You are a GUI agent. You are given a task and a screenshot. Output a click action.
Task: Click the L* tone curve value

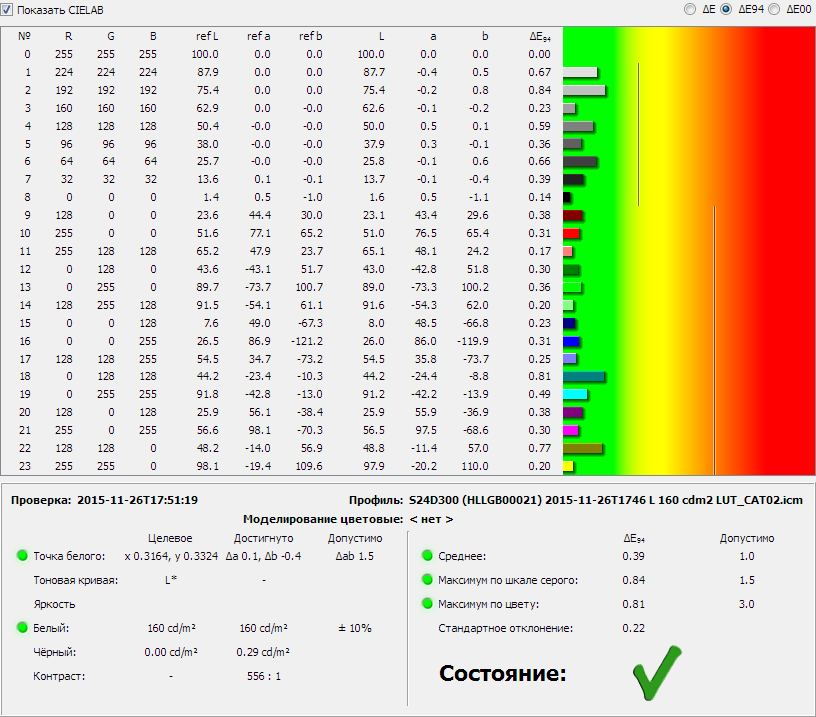[171, 580]
